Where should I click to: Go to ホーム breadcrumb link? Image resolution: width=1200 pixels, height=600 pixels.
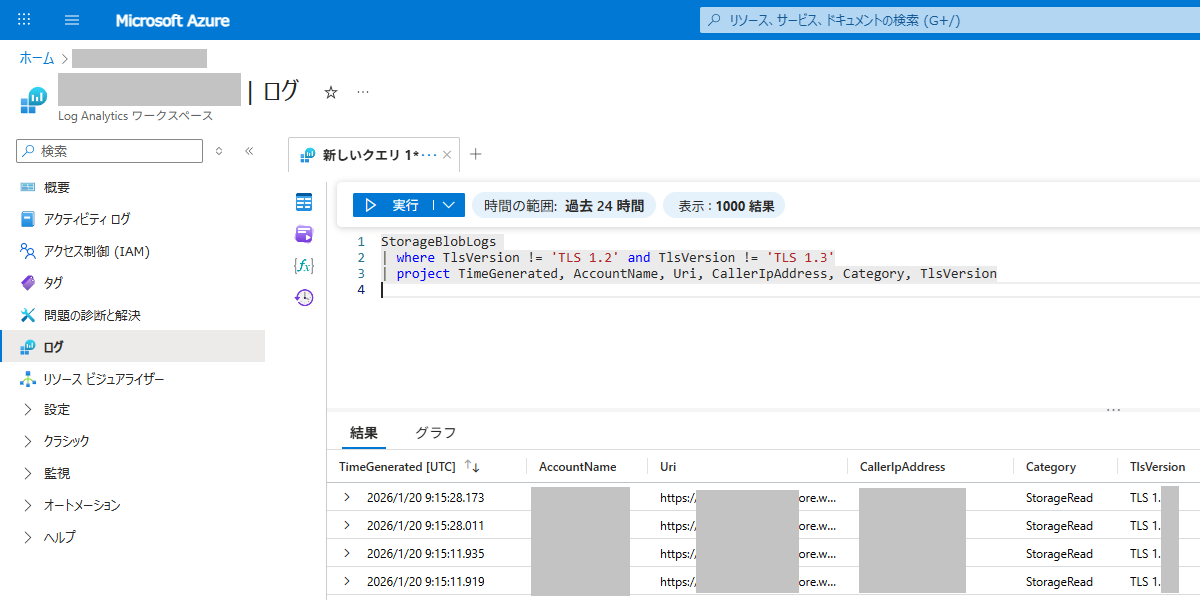(37, 58)
